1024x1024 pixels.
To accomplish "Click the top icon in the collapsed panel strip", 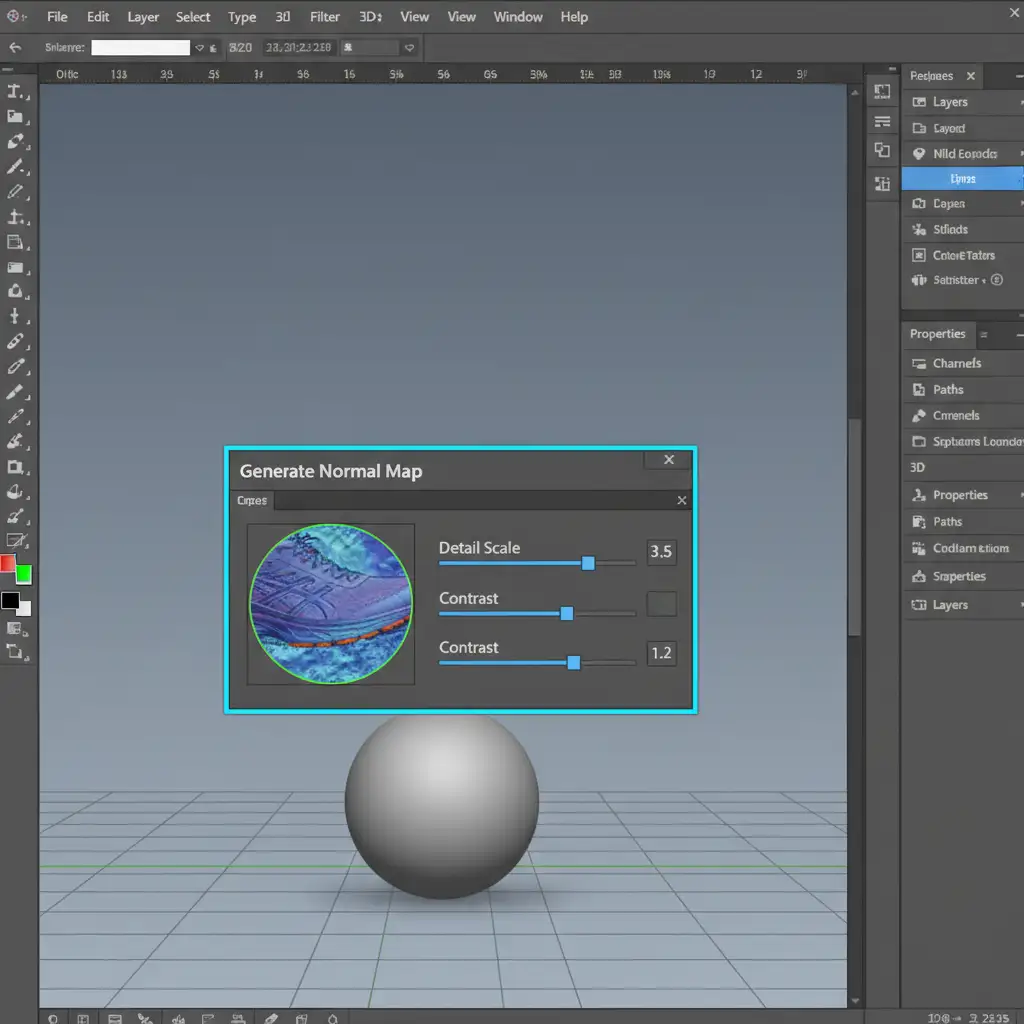I will 882,92.
